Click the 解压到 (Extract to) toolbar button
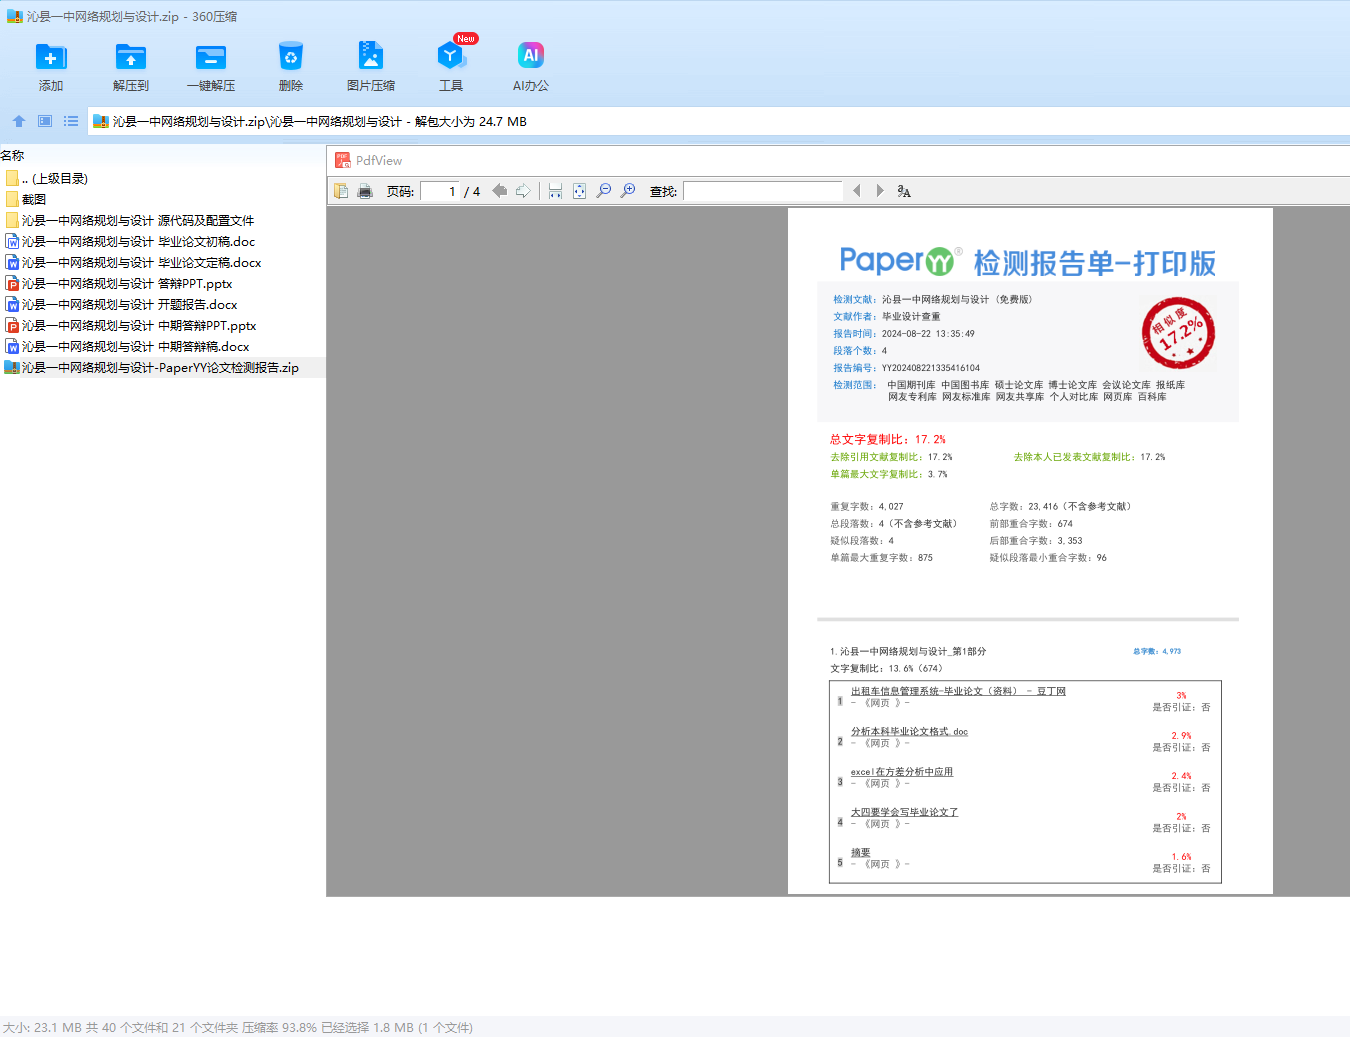1350x1037 pixels. [x=131, y=67]
